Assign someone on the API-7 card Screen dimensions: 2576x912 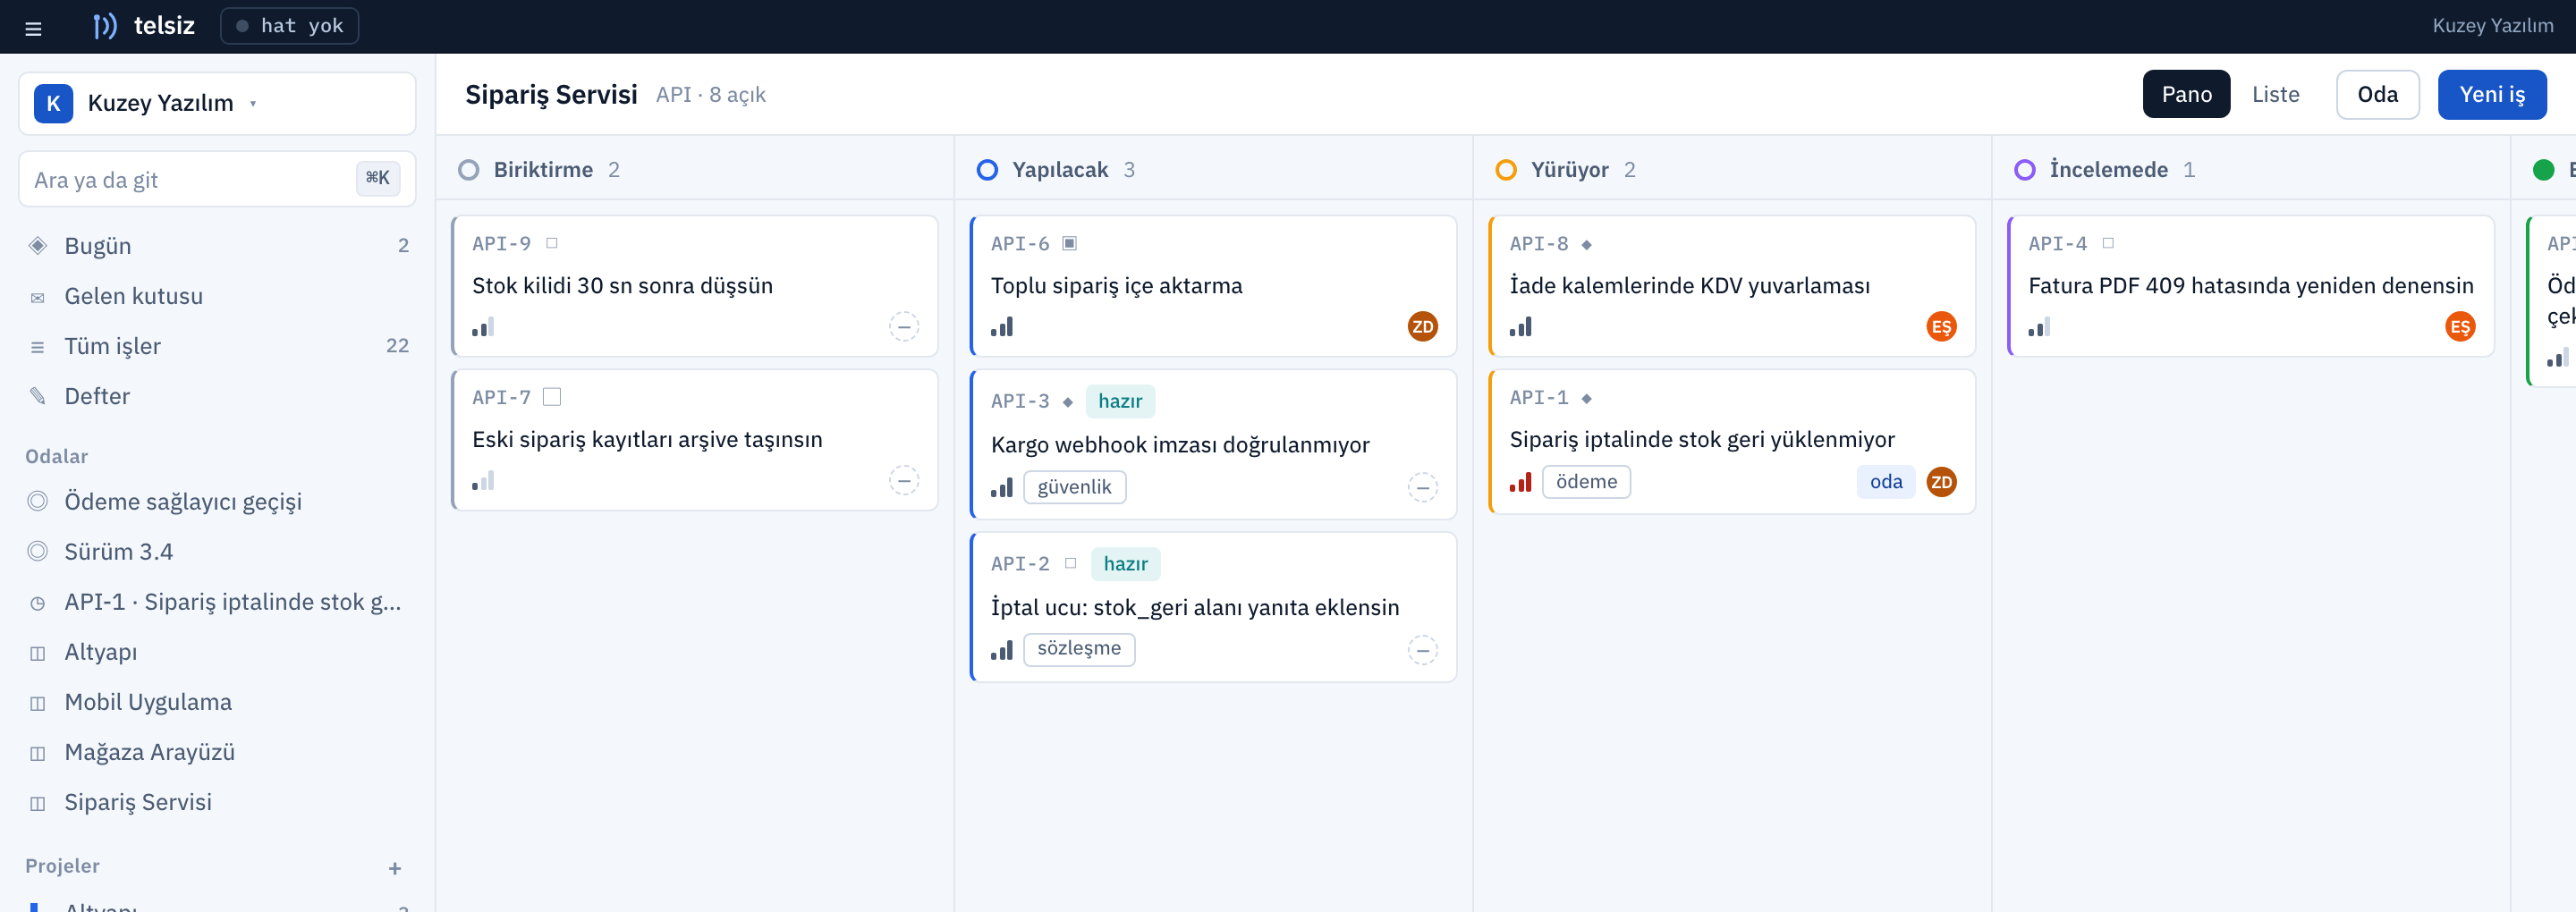[x=904, y=481]
